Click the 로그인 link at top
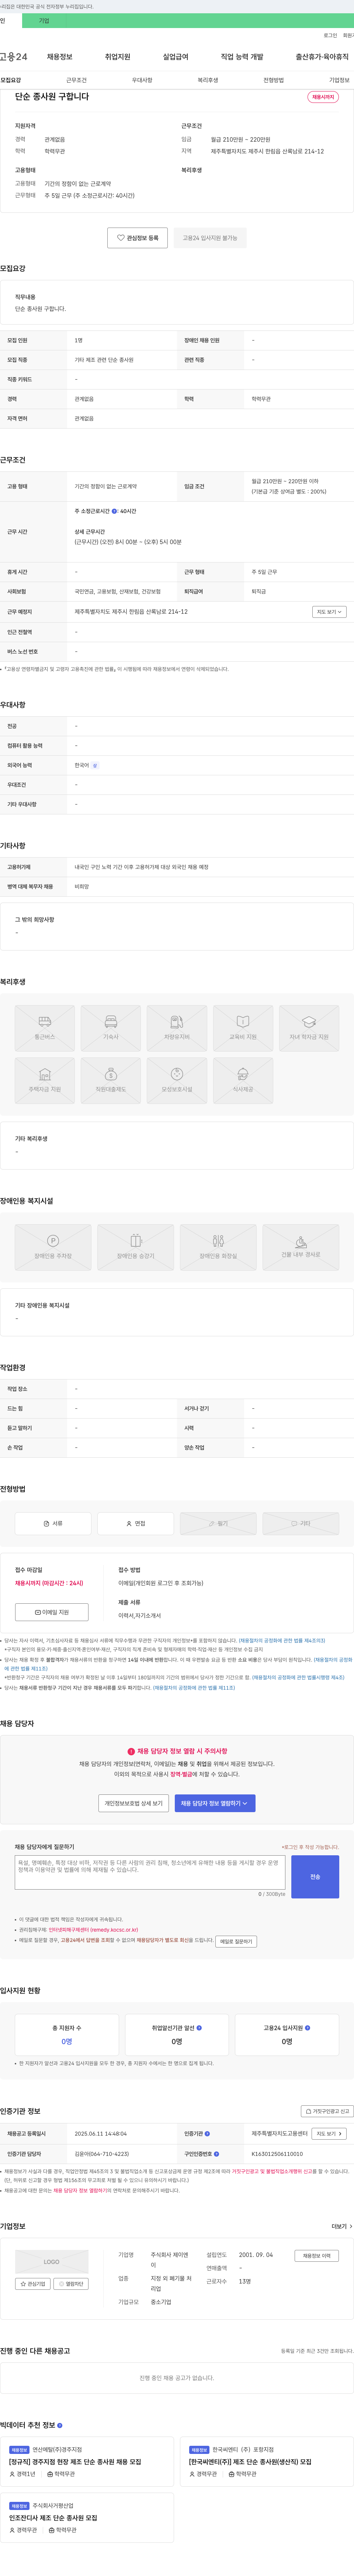This screenshot has width=354, height=2576. 330,35
